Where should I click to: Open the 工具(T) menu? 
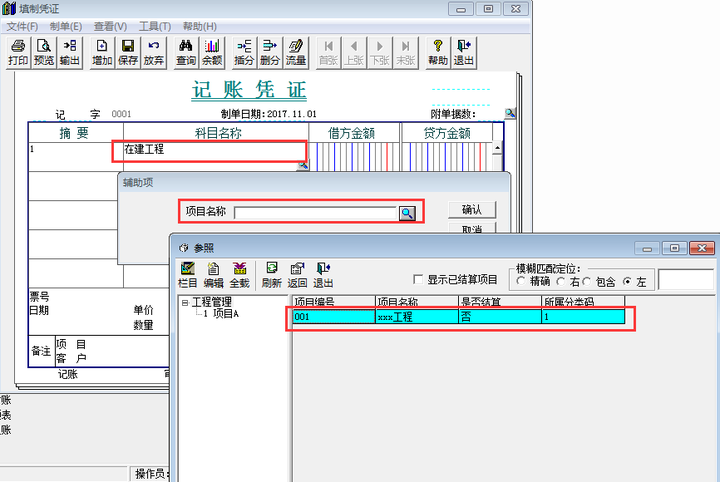click(x=155, y=27)
